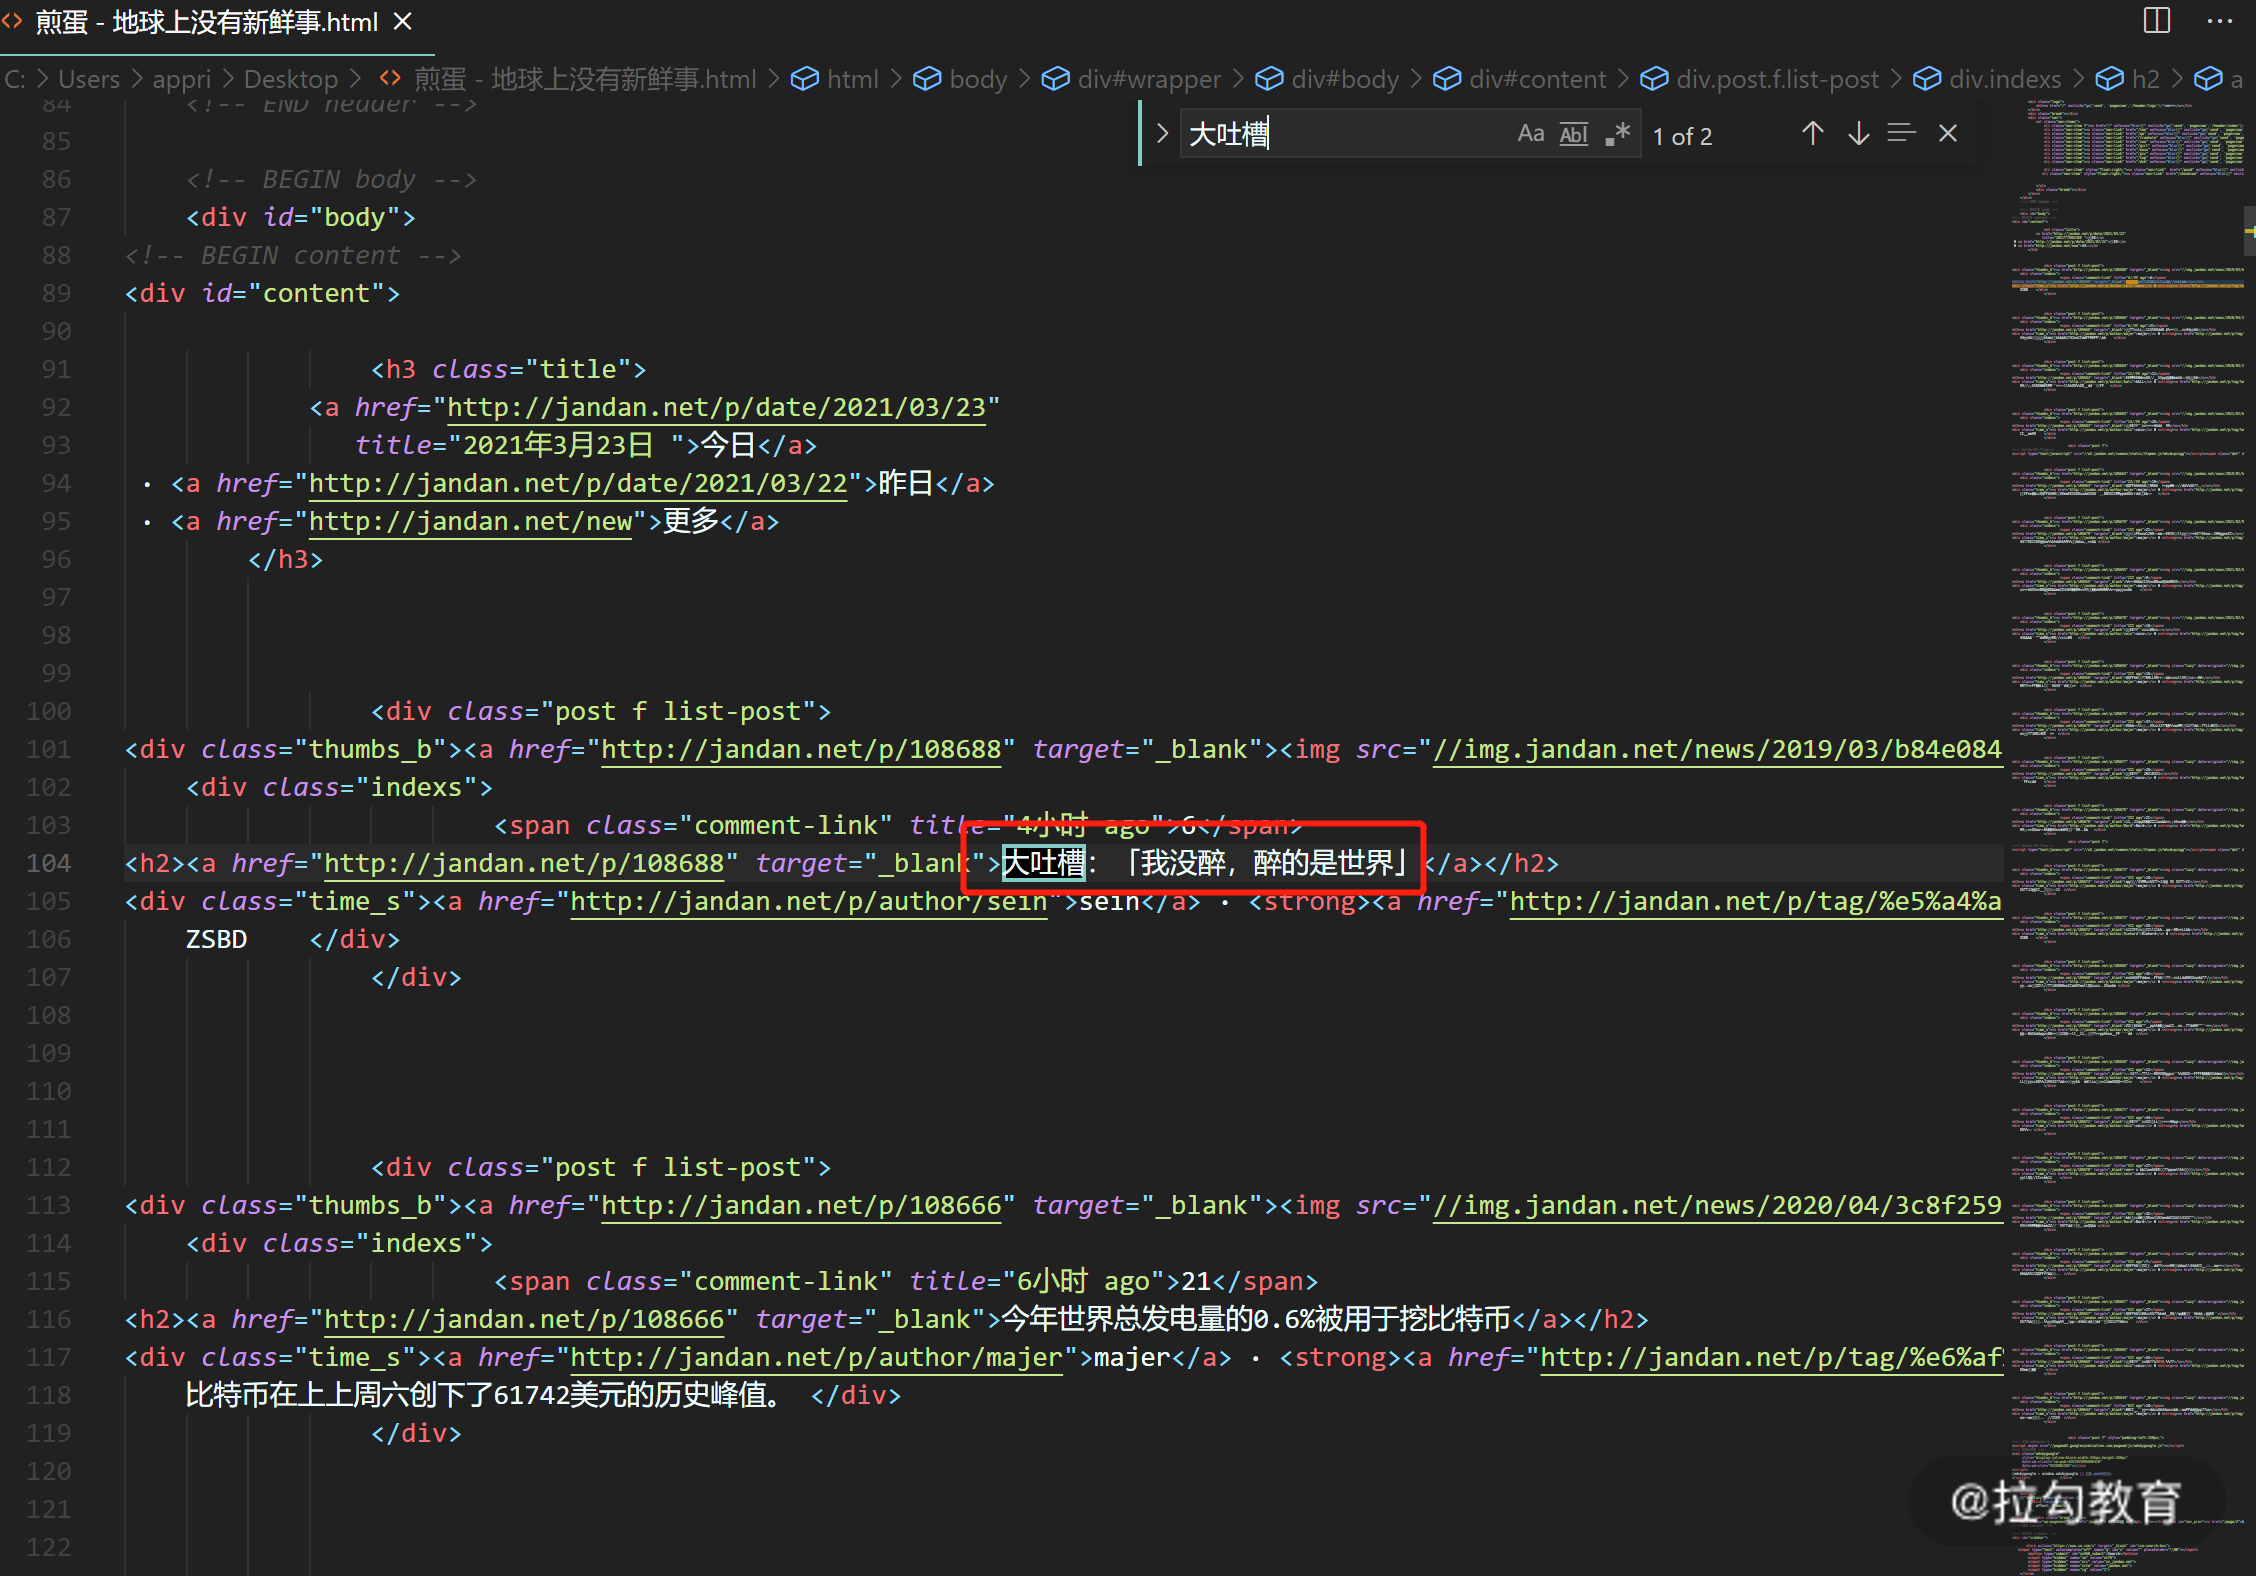
Task: Go to previous match arrow
Action: pos(1812,134)
